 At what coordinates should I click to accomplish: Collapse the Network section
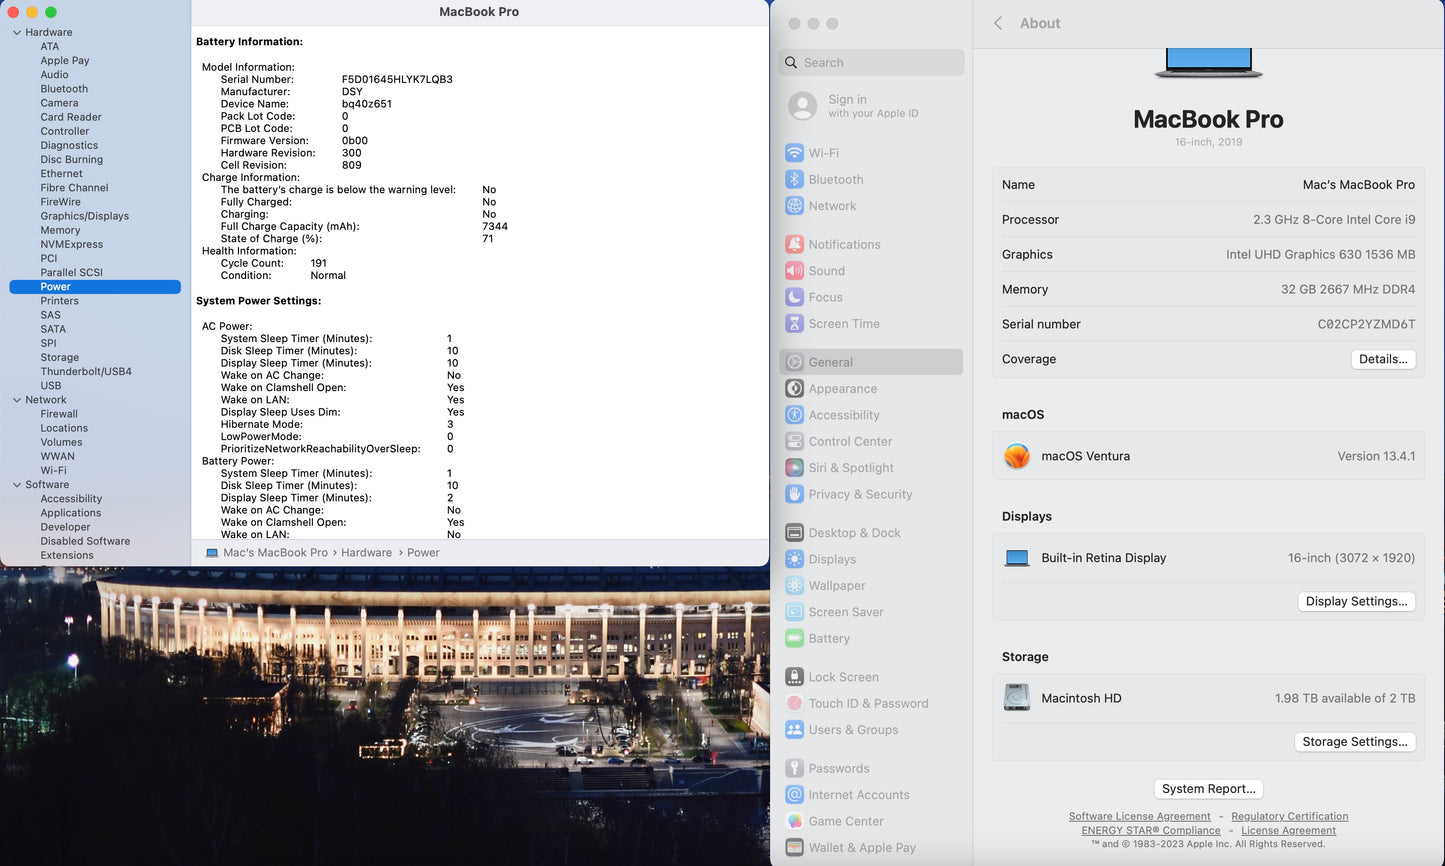coord(17,399)
